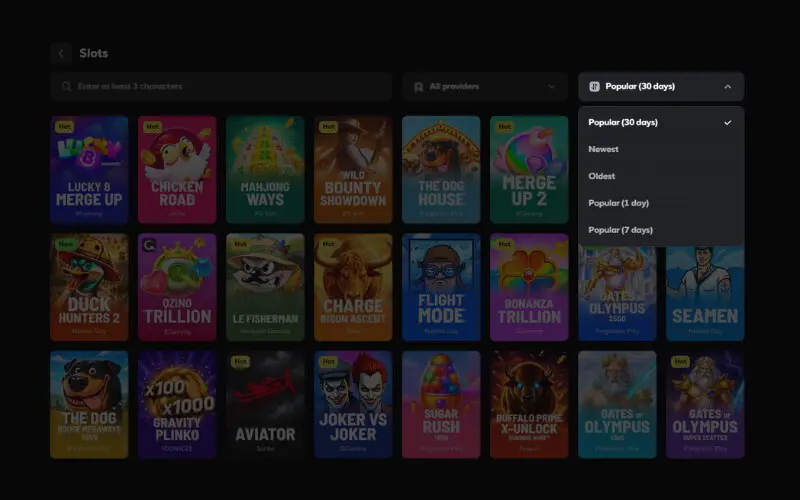Image resolution: width=800 pixels, height=500 pixels.
Task: Open Gates of Olympus Super Scatter card
Action: click(705, 405)
